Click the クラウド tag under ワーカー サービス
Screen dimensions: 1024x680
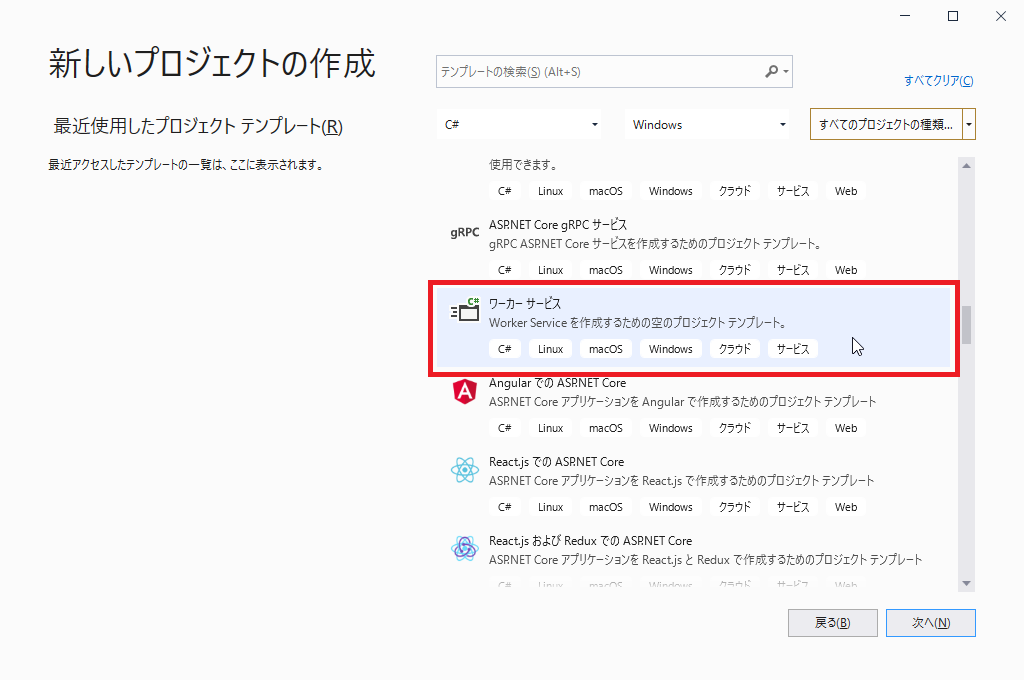pyautogui.click(x=735, y=349)
